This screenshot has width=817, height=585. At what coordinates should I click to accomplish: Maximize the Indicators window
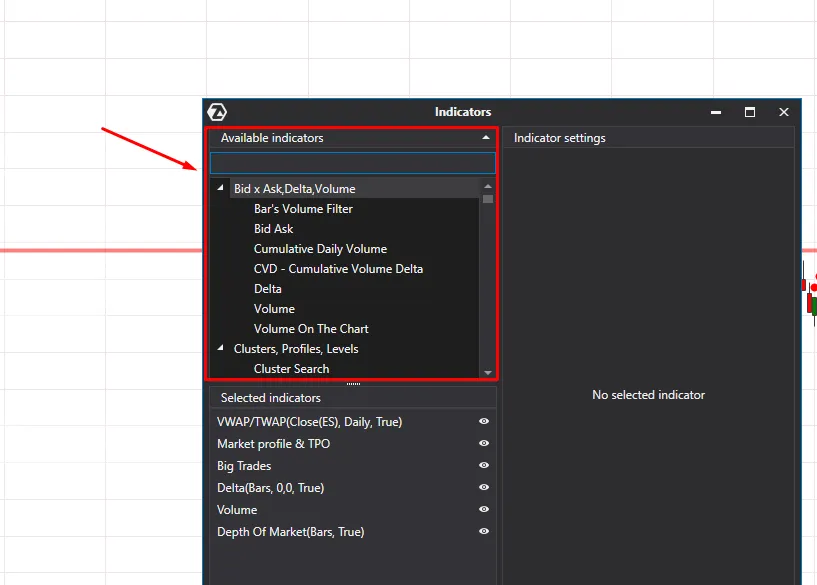[x=750, y=112]
